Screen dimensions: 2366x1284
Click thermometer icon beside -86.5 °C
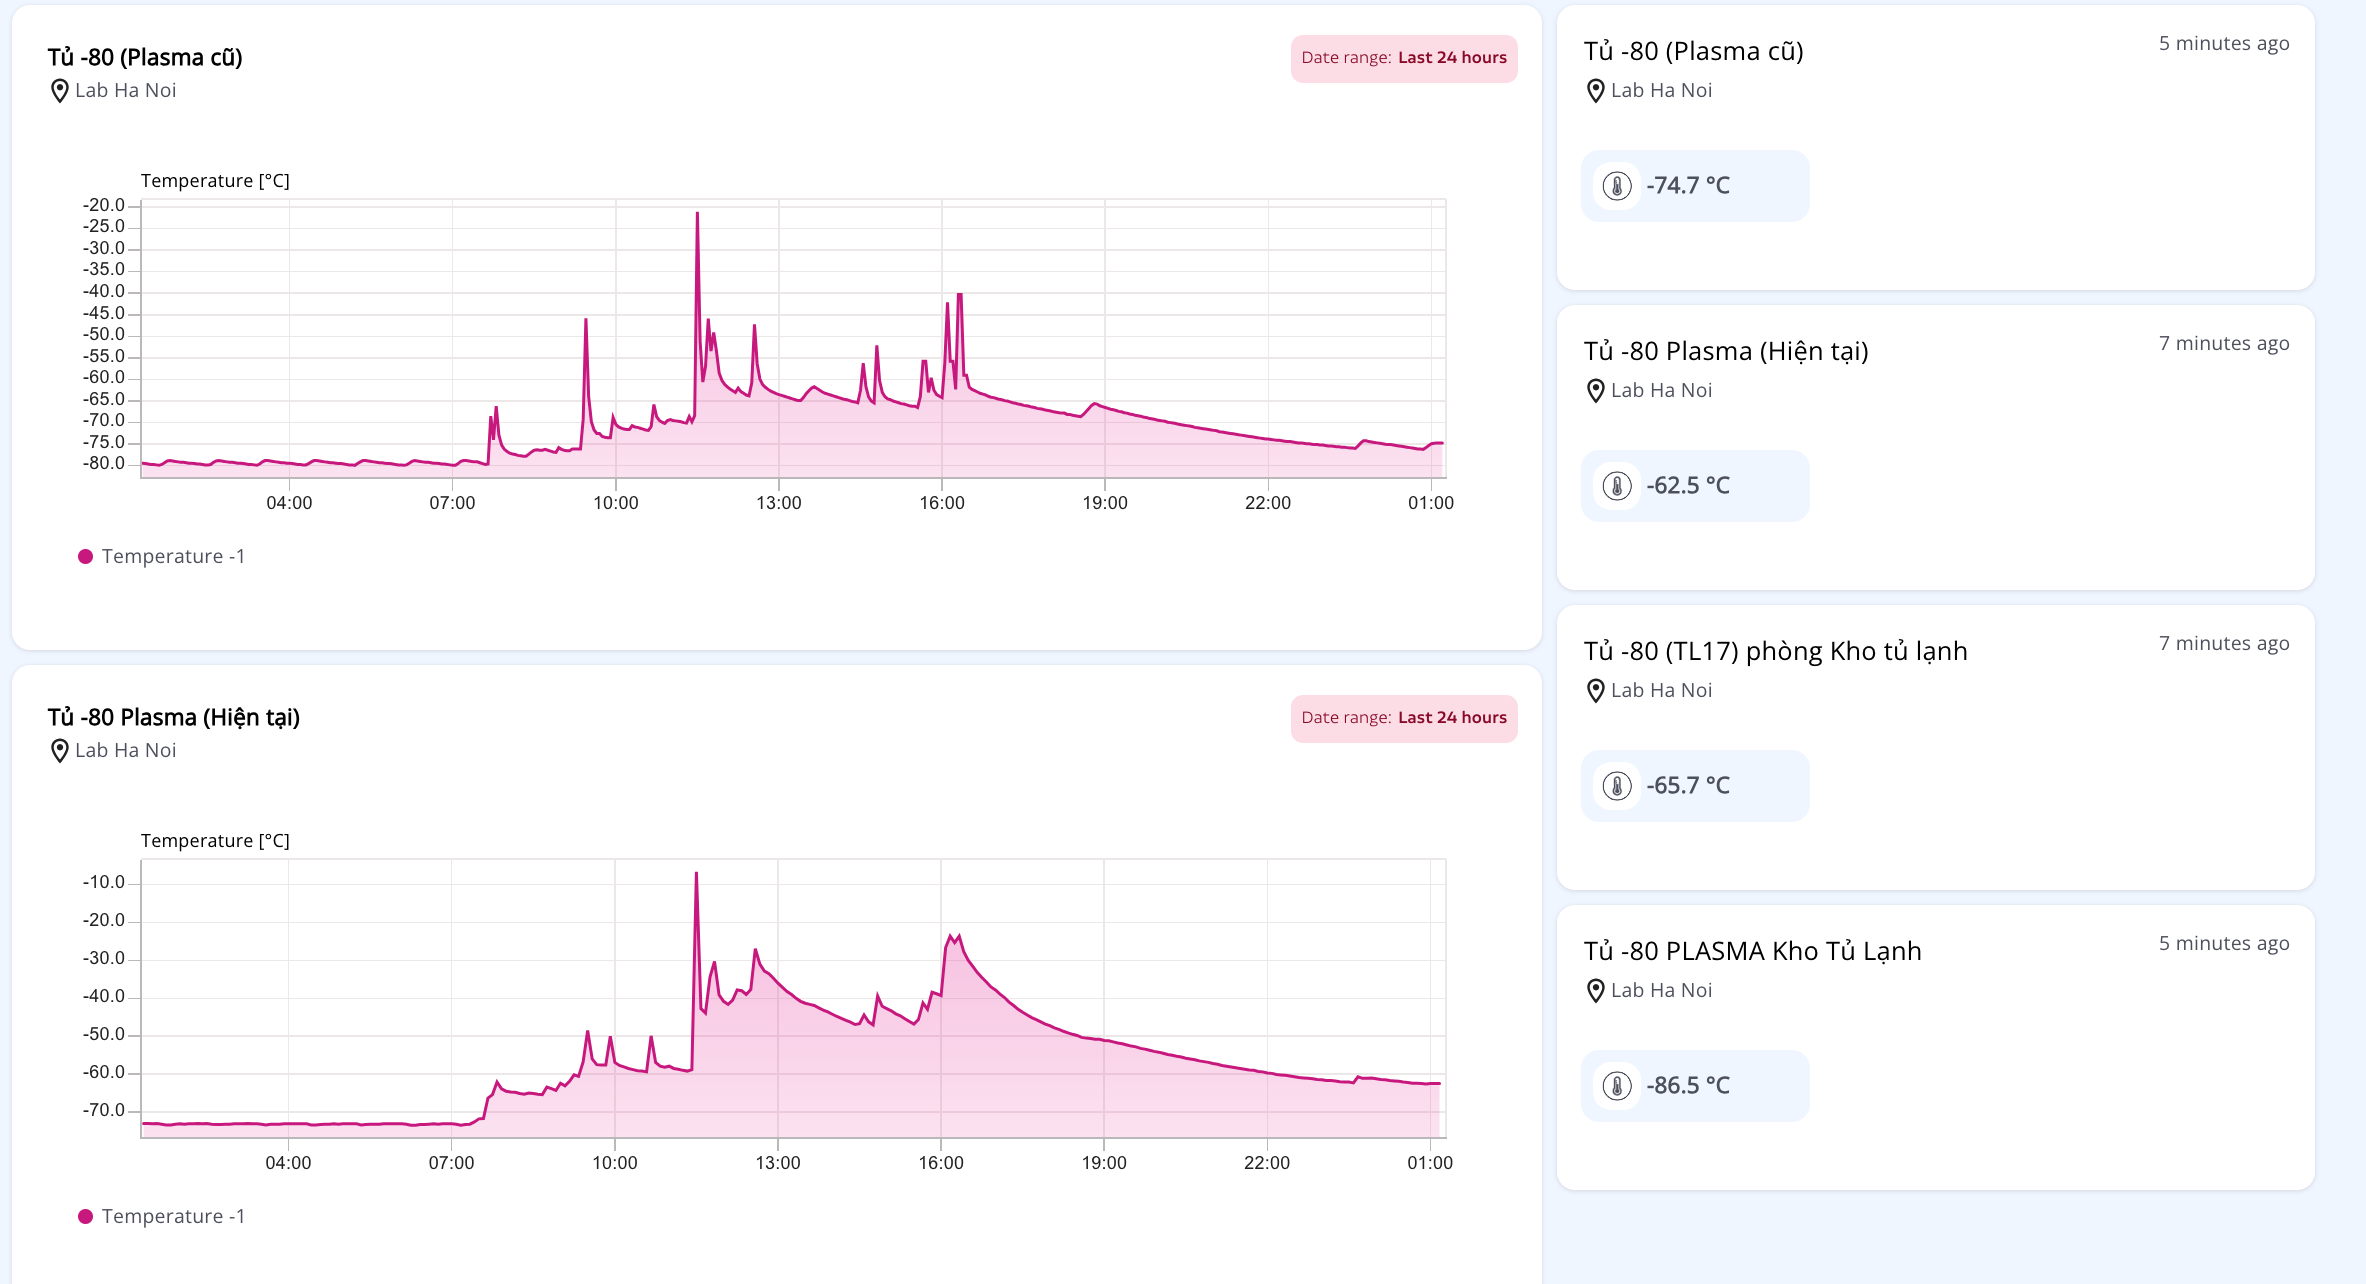pyautogui.click(x=1617, y=1086)
